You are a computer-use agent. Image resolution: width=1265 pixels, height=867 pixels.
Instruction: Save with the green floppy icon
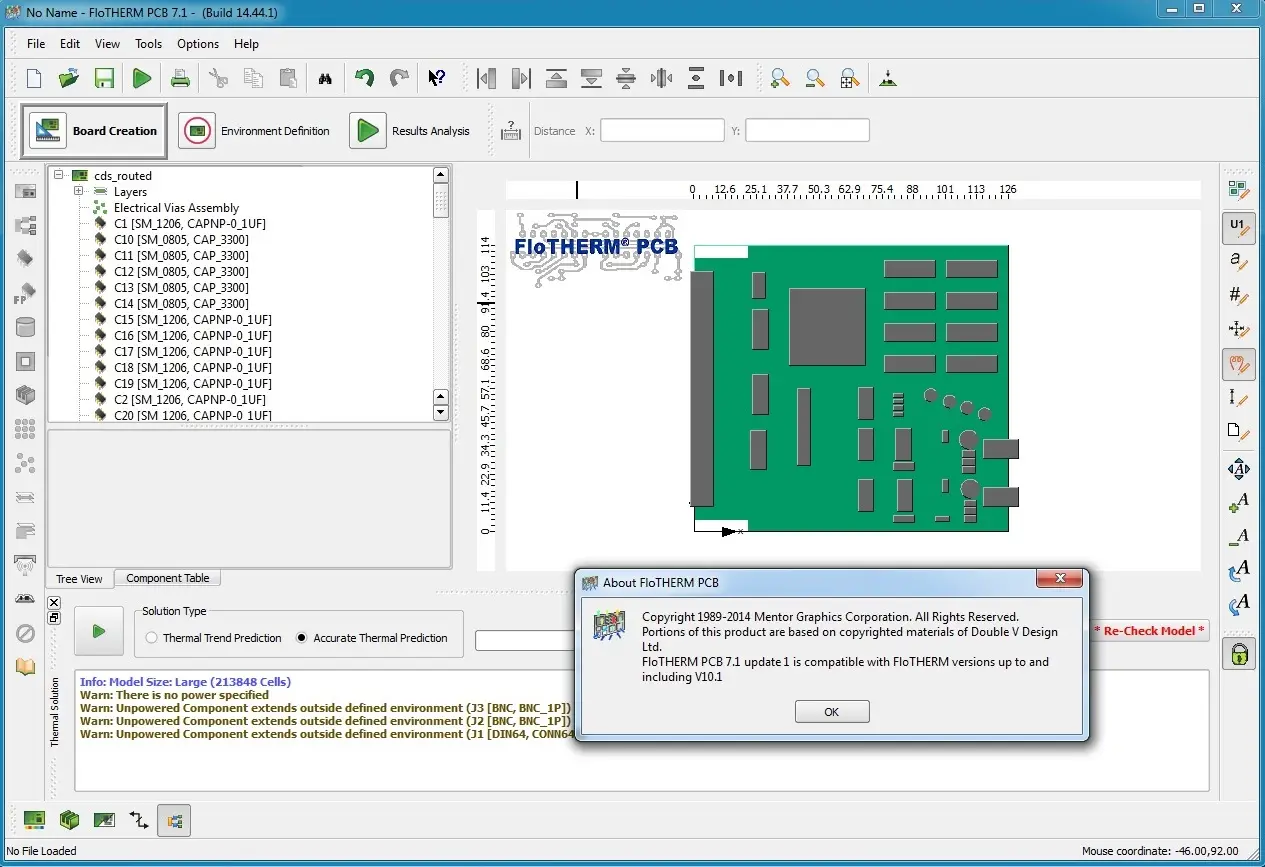click(104, 78)
